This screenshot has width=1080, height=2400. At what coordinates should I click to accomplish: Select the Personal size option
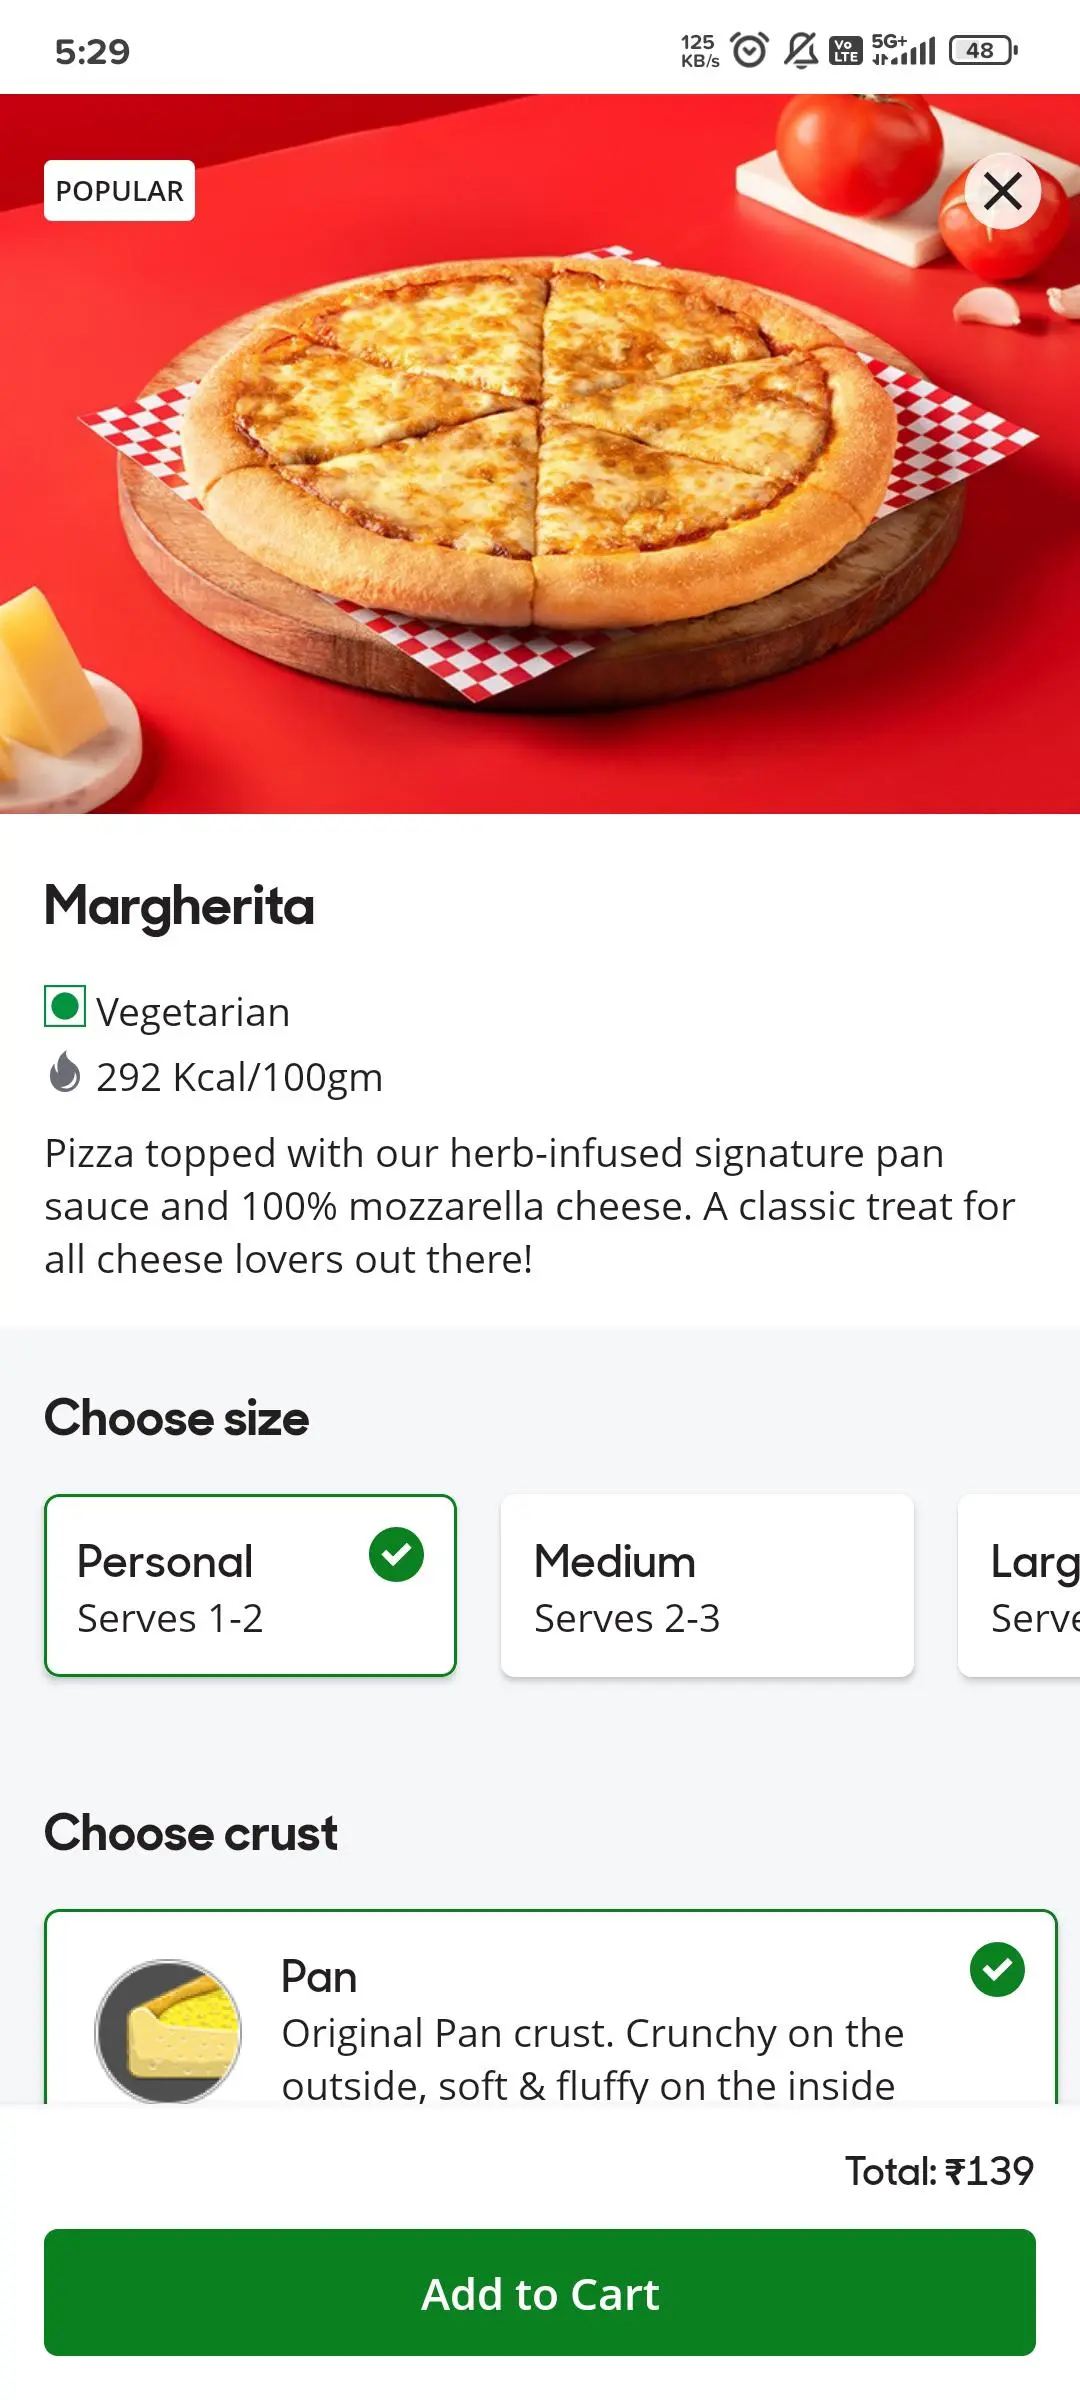(250, 1585)
